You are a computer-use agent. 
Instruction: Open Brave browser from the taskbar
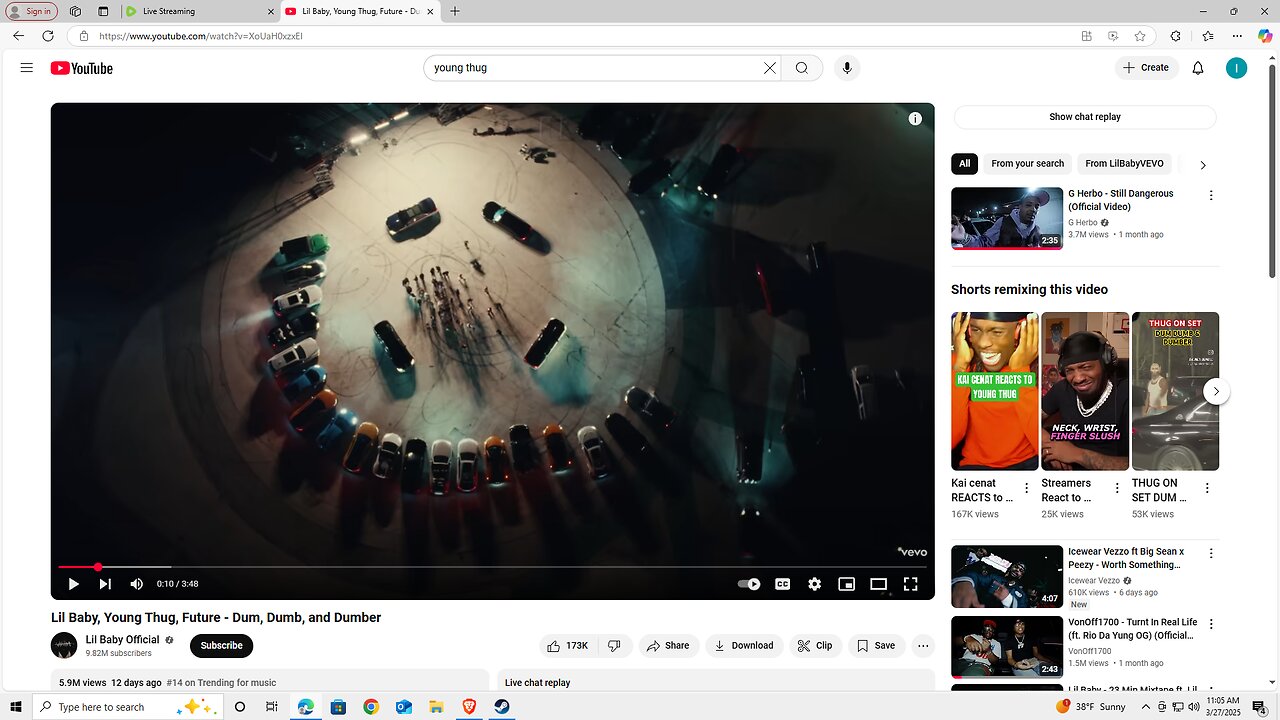coord(469,707)
